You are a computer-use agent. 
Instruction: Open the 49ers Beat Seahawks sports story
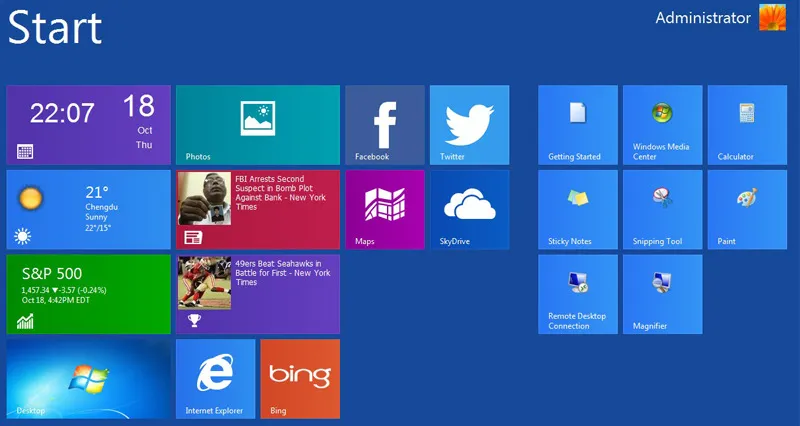[x=258, y=293]
